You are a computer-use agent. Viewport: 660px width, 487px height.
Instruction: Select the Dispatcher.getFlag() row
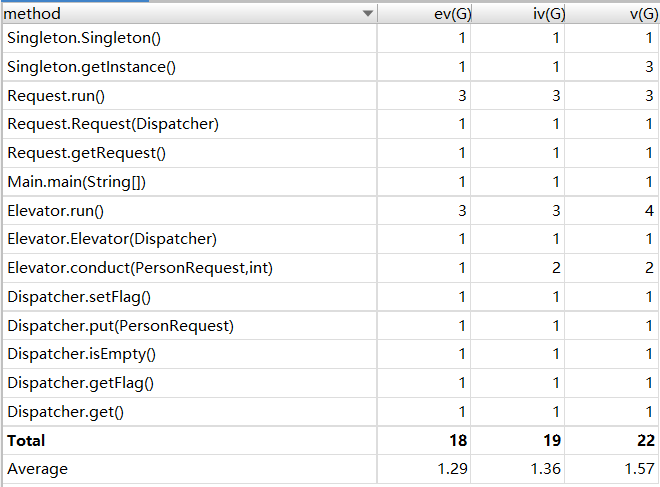[x=330, y=383]
